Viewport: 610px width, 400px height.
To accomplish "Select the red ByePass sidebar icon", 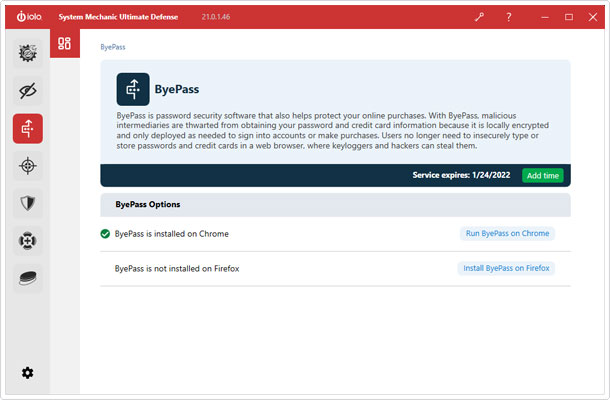I will (x=28, y=128).
